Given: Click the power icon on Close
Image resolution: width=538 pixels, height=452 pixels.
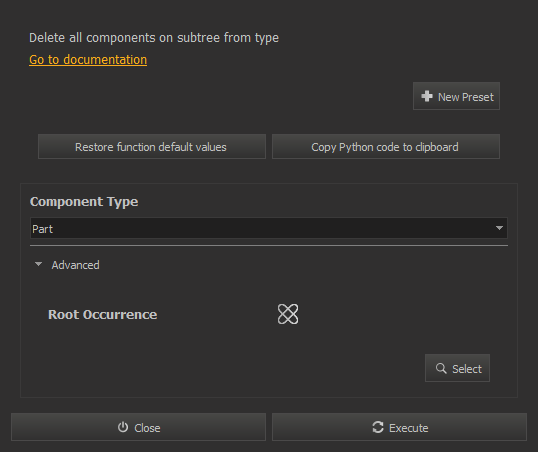Looking at the screenshot, I should pyautogui.click(x=123, y=427).
